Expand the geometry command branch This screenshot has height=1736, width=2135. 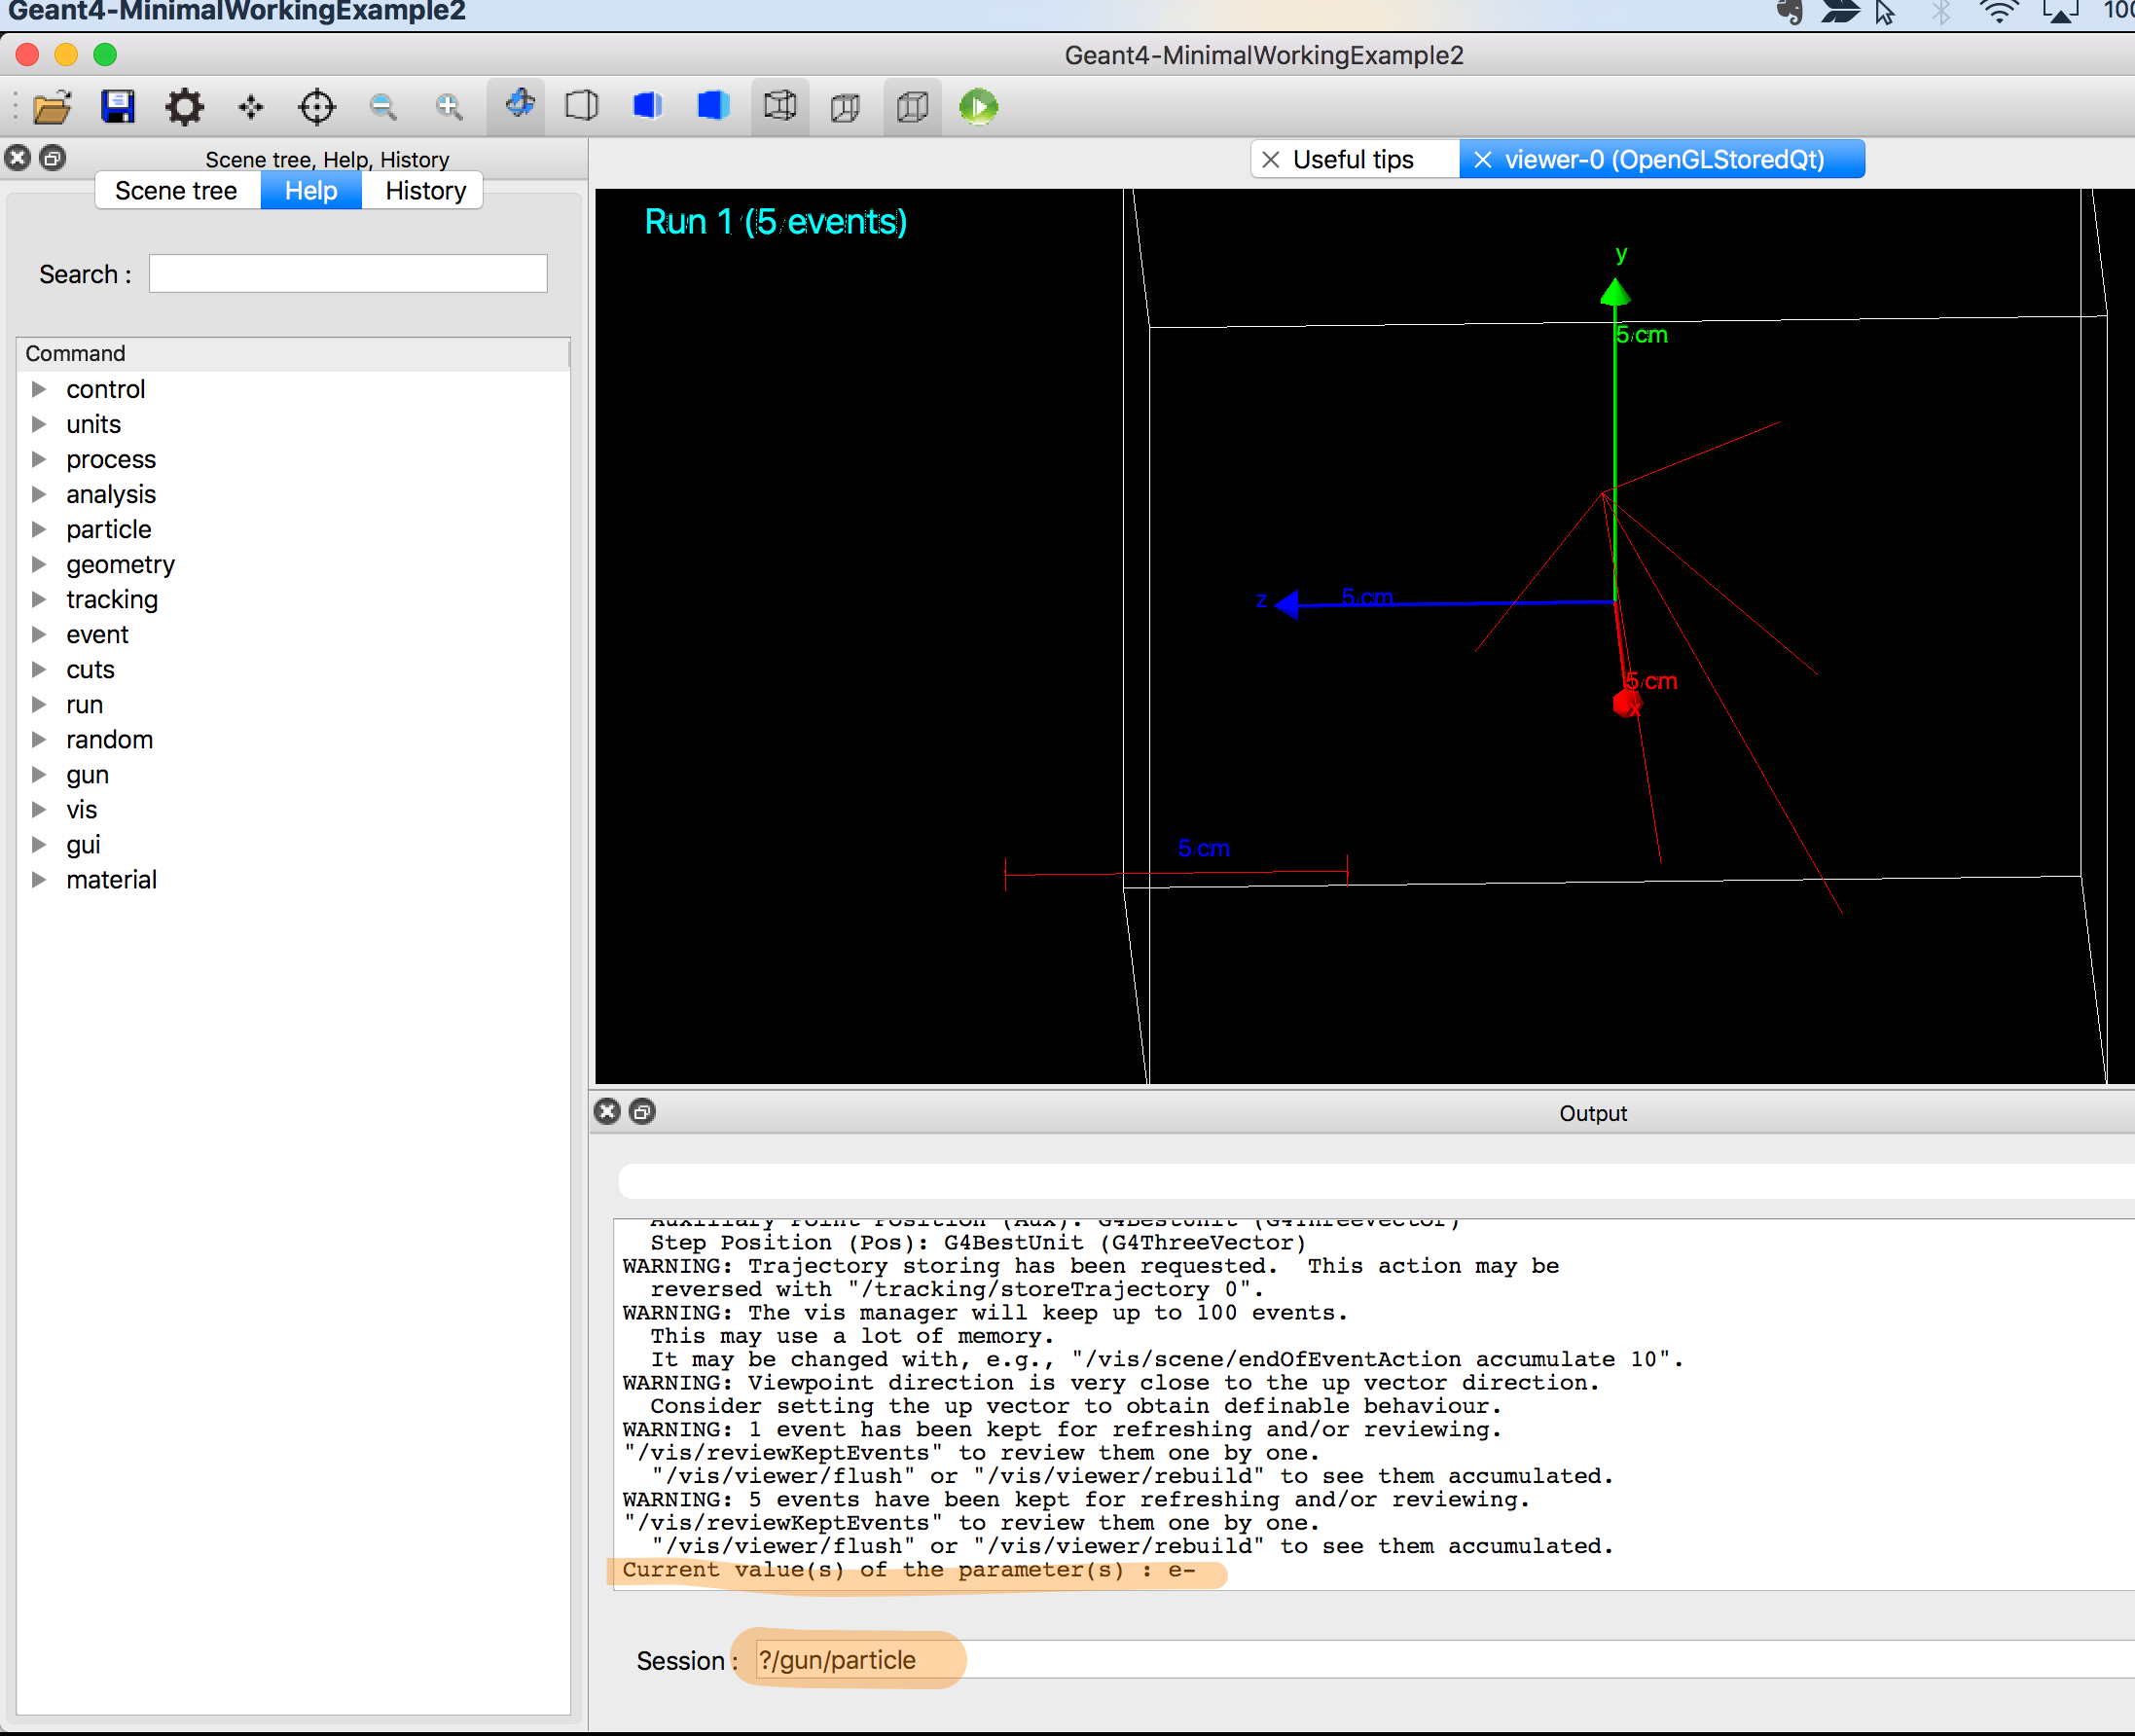pyautogui.click(x=40, y=564)
